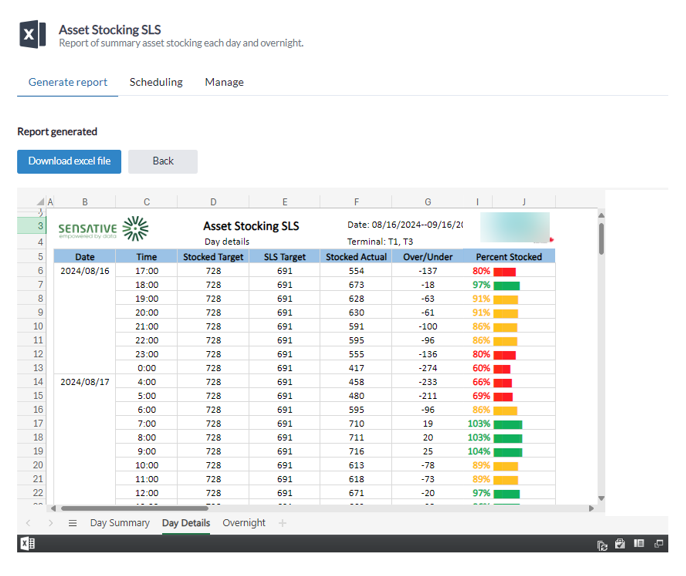The height and width of the screenshot is (576, 686).
Task: Click the horizontal scroll right arrow
Action: tap(592, 508)
